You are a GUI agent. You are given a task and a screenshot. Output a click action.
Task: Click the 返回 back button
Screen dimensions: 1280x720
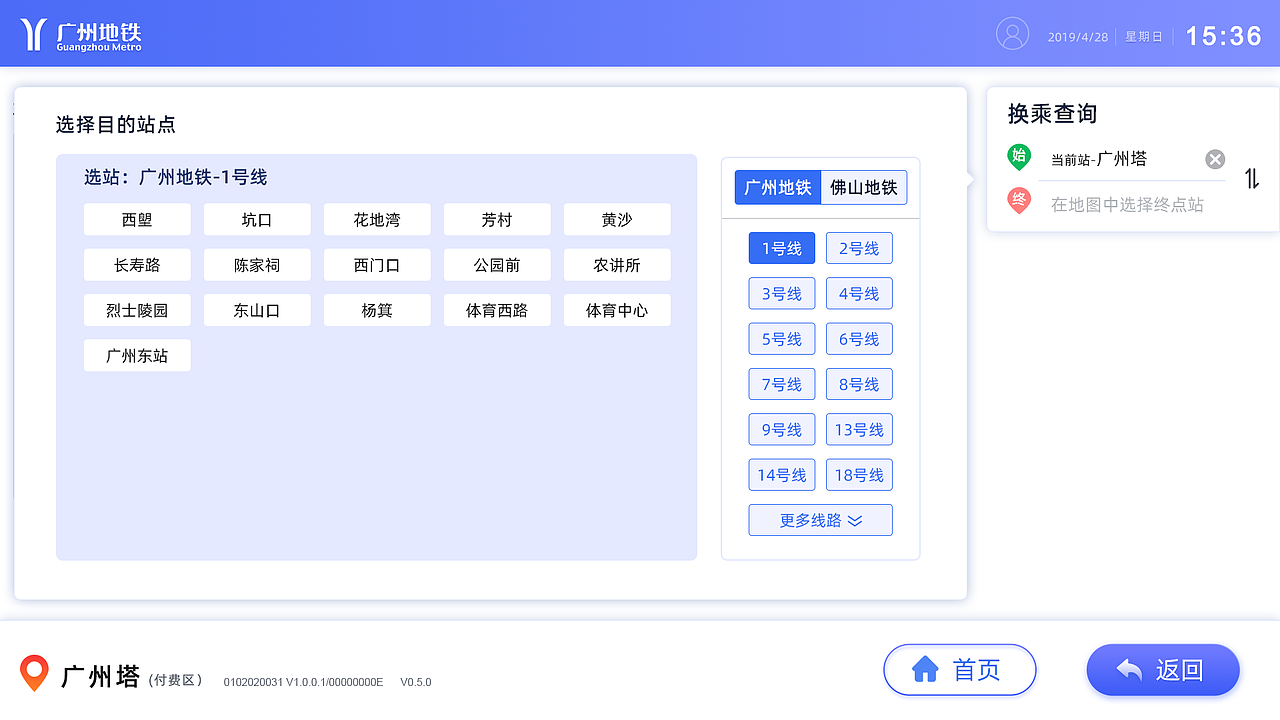click(x=1163, y=670)
